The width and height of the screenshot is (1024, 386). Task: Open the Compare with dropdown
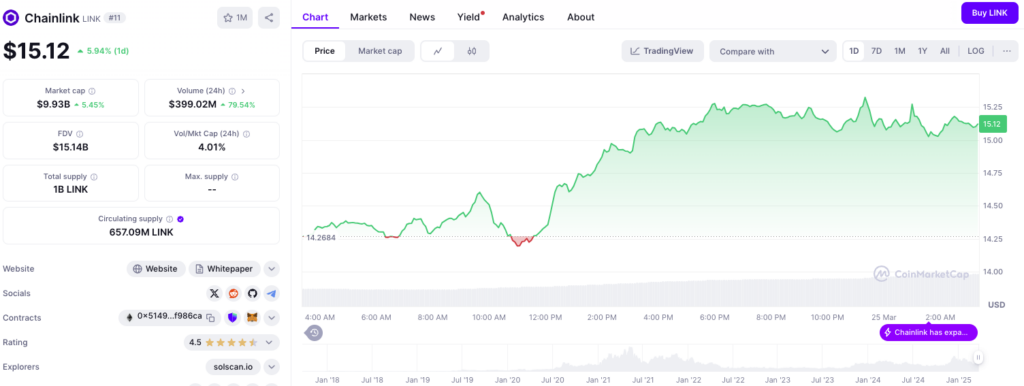tap(773, 51)
